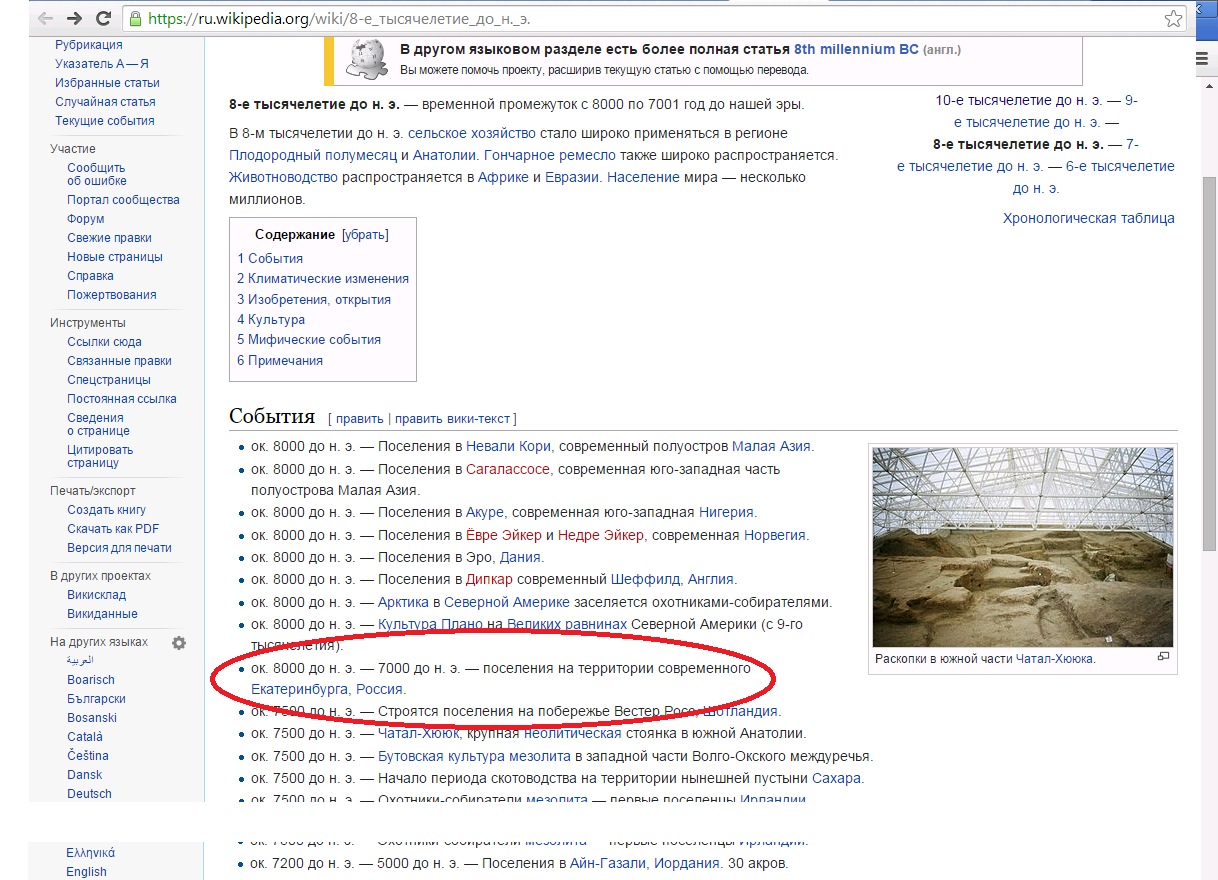Click Постоянная ссылка link

[122, 399]
